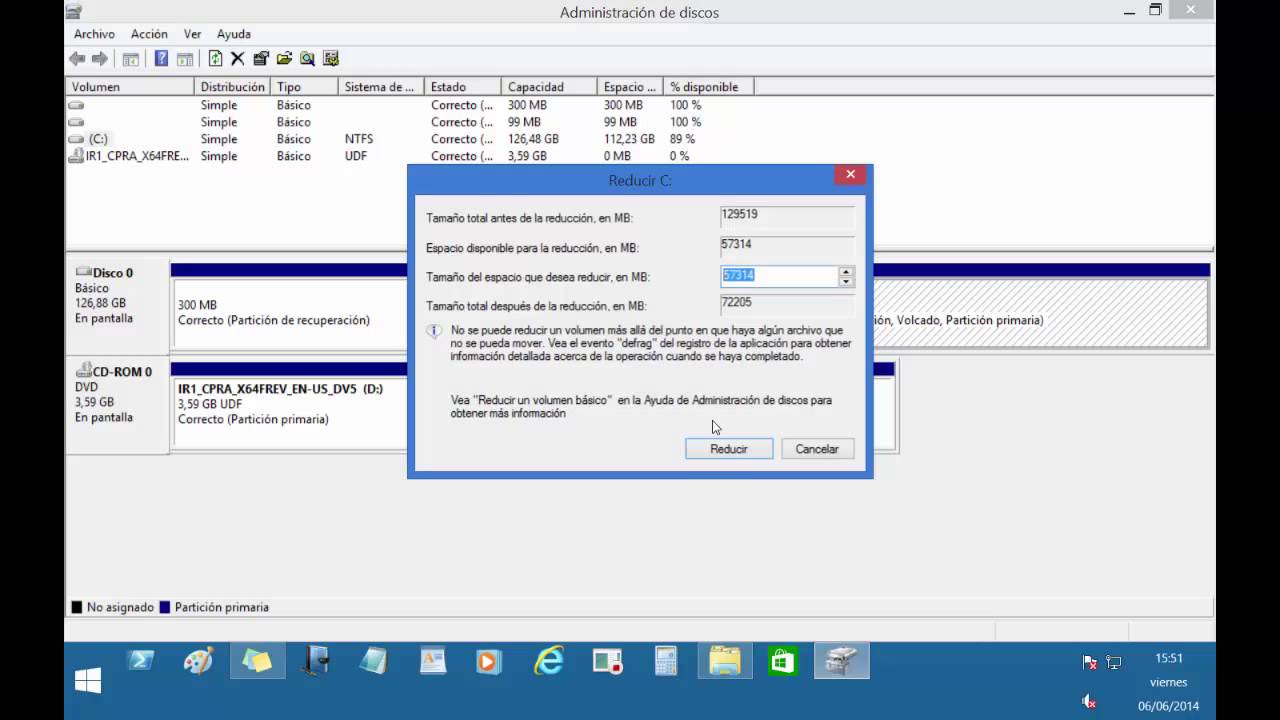Click the Forward arrow toolbar icon
The width and height of the screenshot is (1280, 720).
99,59
